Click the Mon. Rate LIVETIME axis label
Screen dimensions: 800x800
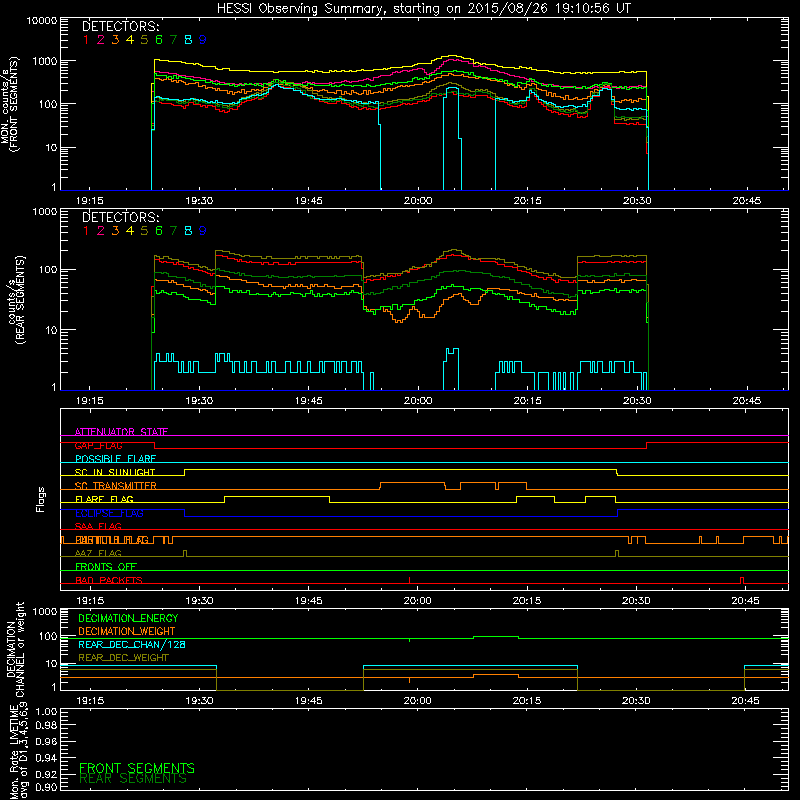[19, 753]
